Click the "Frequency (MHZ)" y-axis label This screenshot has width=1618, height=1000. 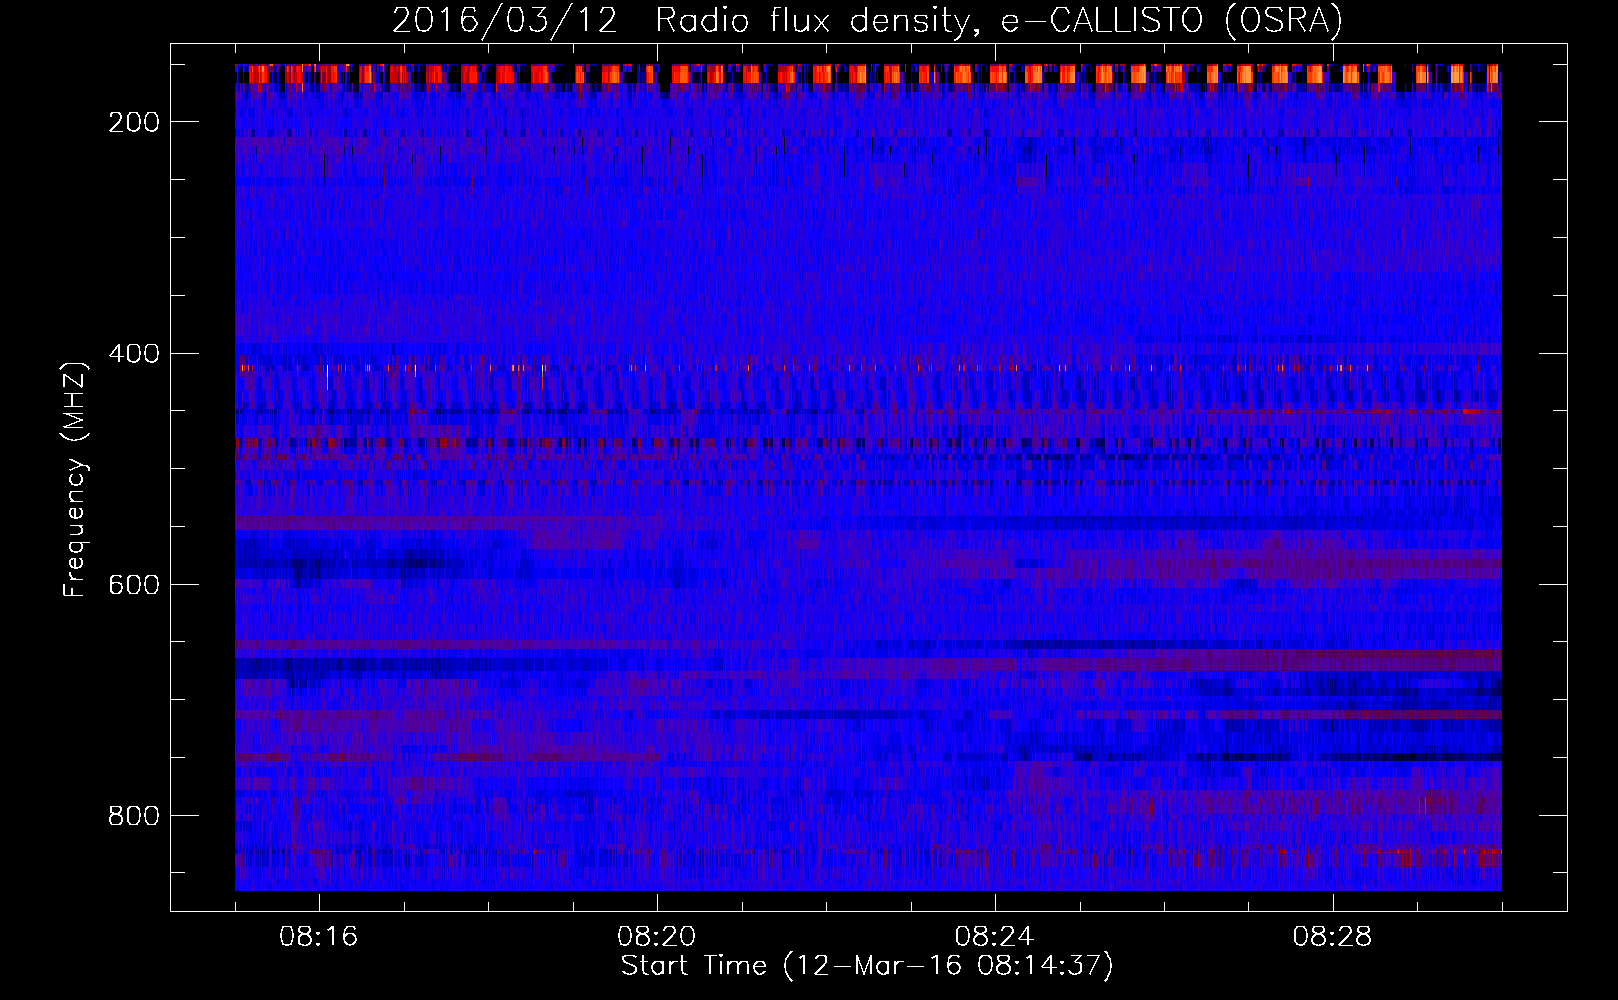click(75, 479)
